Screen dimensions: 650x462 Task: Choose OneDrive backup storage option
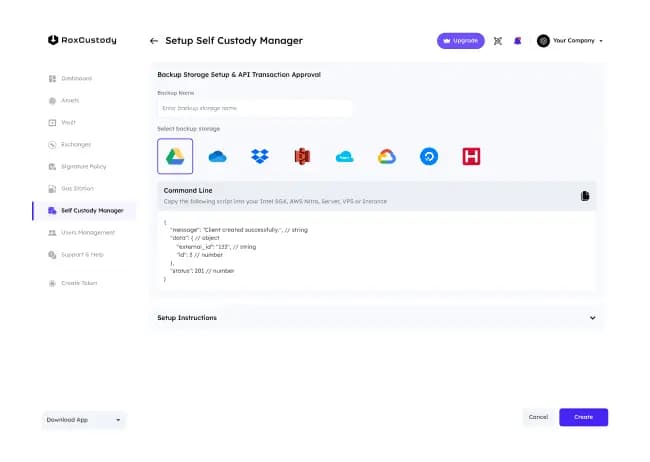(x=218, y=156)
